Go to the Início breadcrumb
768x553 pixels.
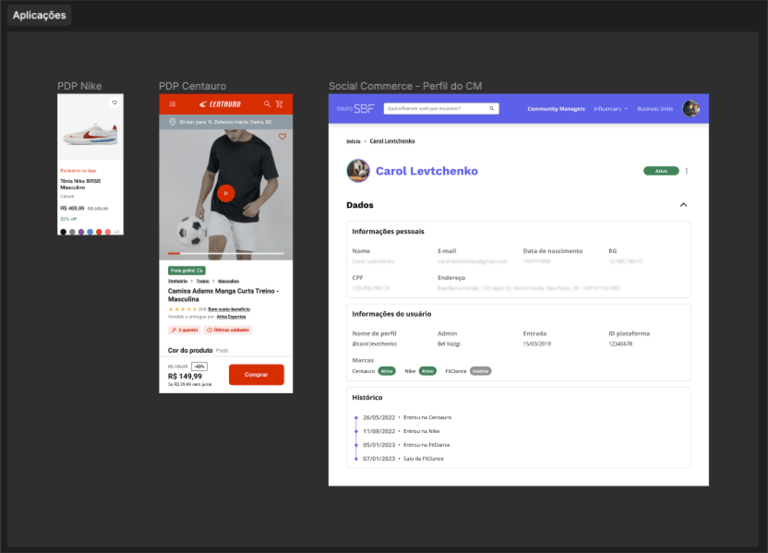pyautogui.click(x=353, y=141)
